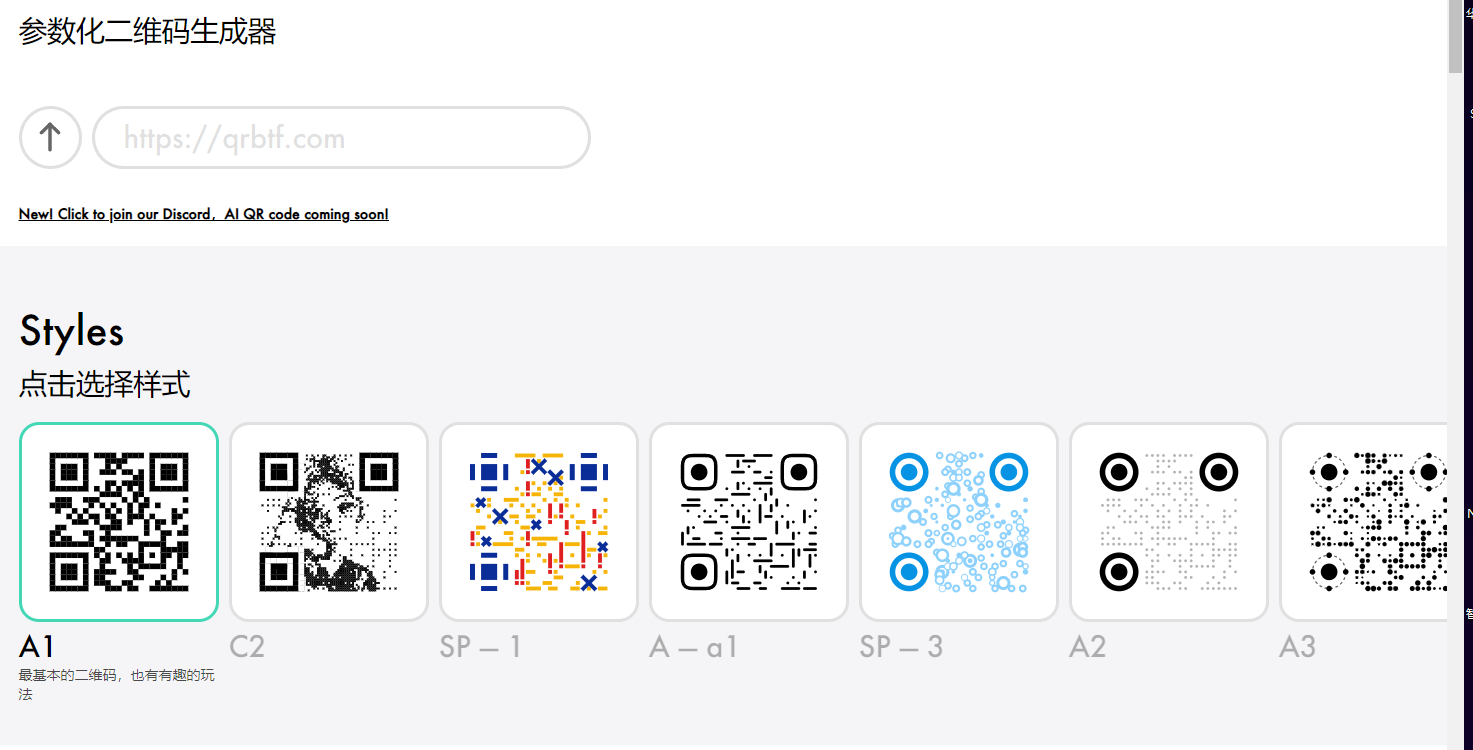Click the C2 style label
The image size is (1473, 750).
(247, 647)
